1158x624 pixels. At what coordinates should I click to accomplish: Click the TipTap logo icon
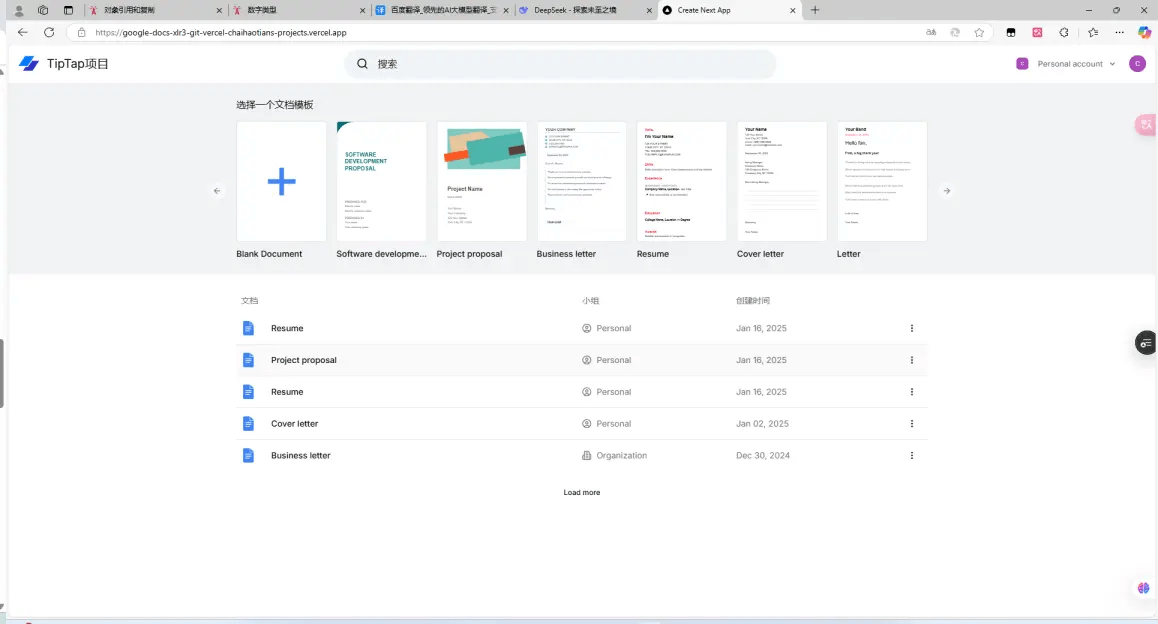click(28, 64)
